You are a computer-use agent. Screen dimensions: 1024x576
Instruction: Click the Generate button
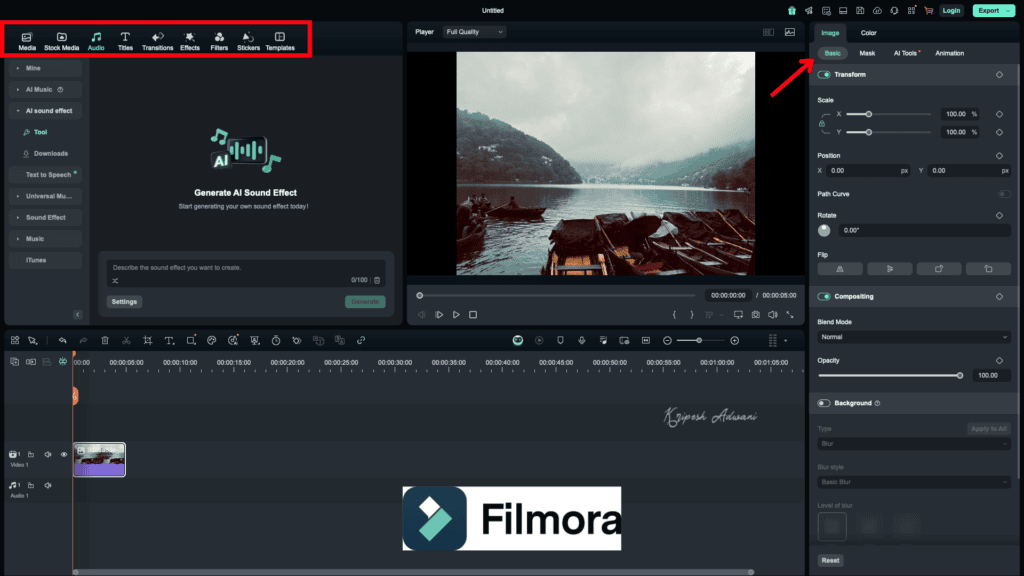click(364, 301)
